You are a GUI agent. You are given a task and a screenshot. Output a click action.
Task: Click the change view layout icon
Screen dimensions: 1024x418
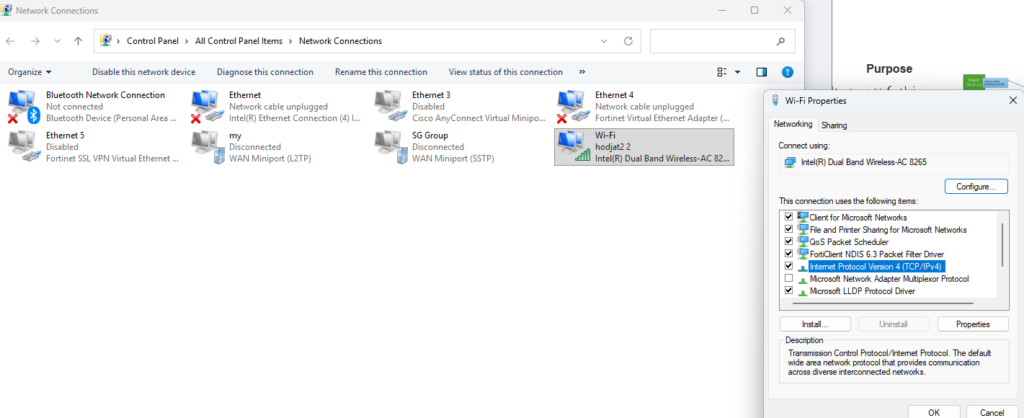click(722, 72)
